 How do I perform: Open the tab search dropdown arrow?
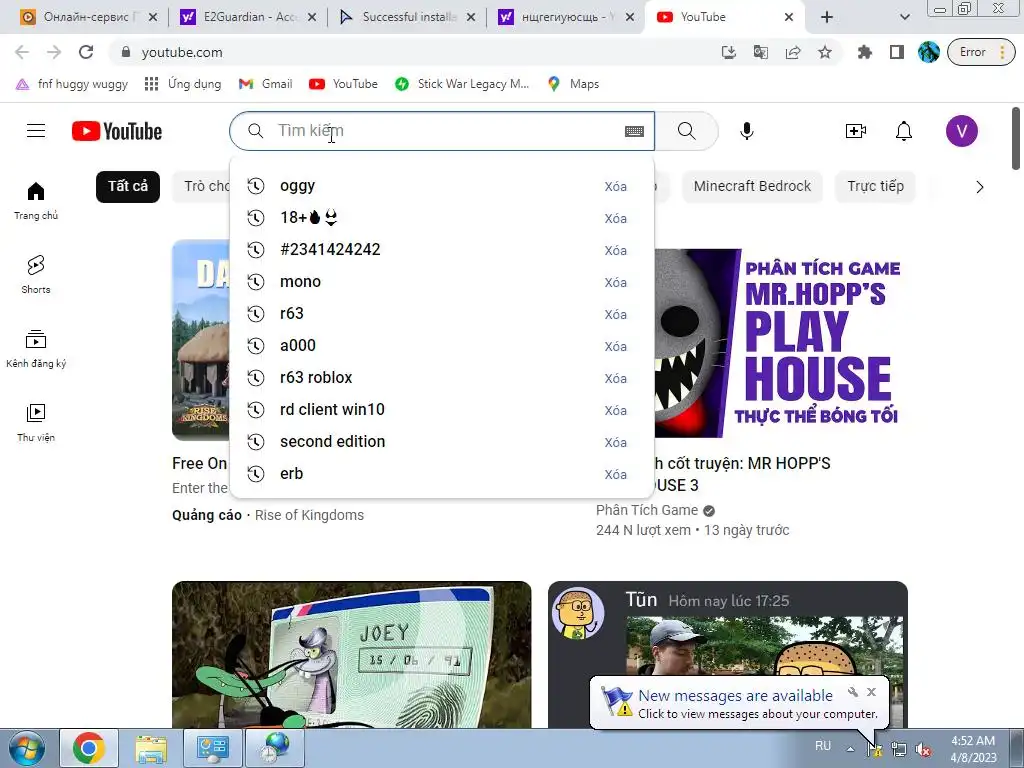[904, 17]
